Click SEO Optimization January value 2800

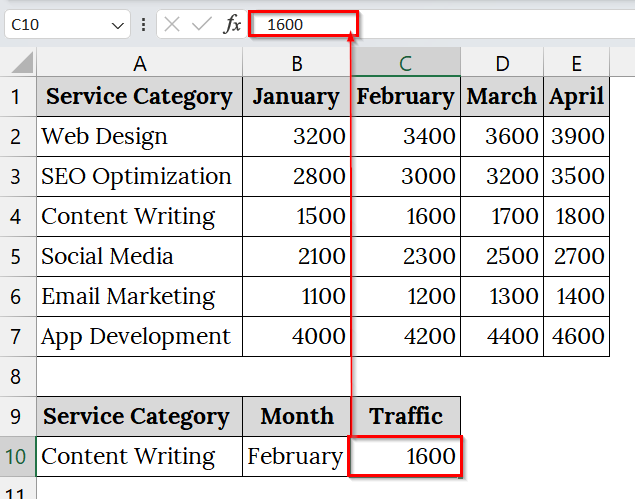(x=296, y=177)
